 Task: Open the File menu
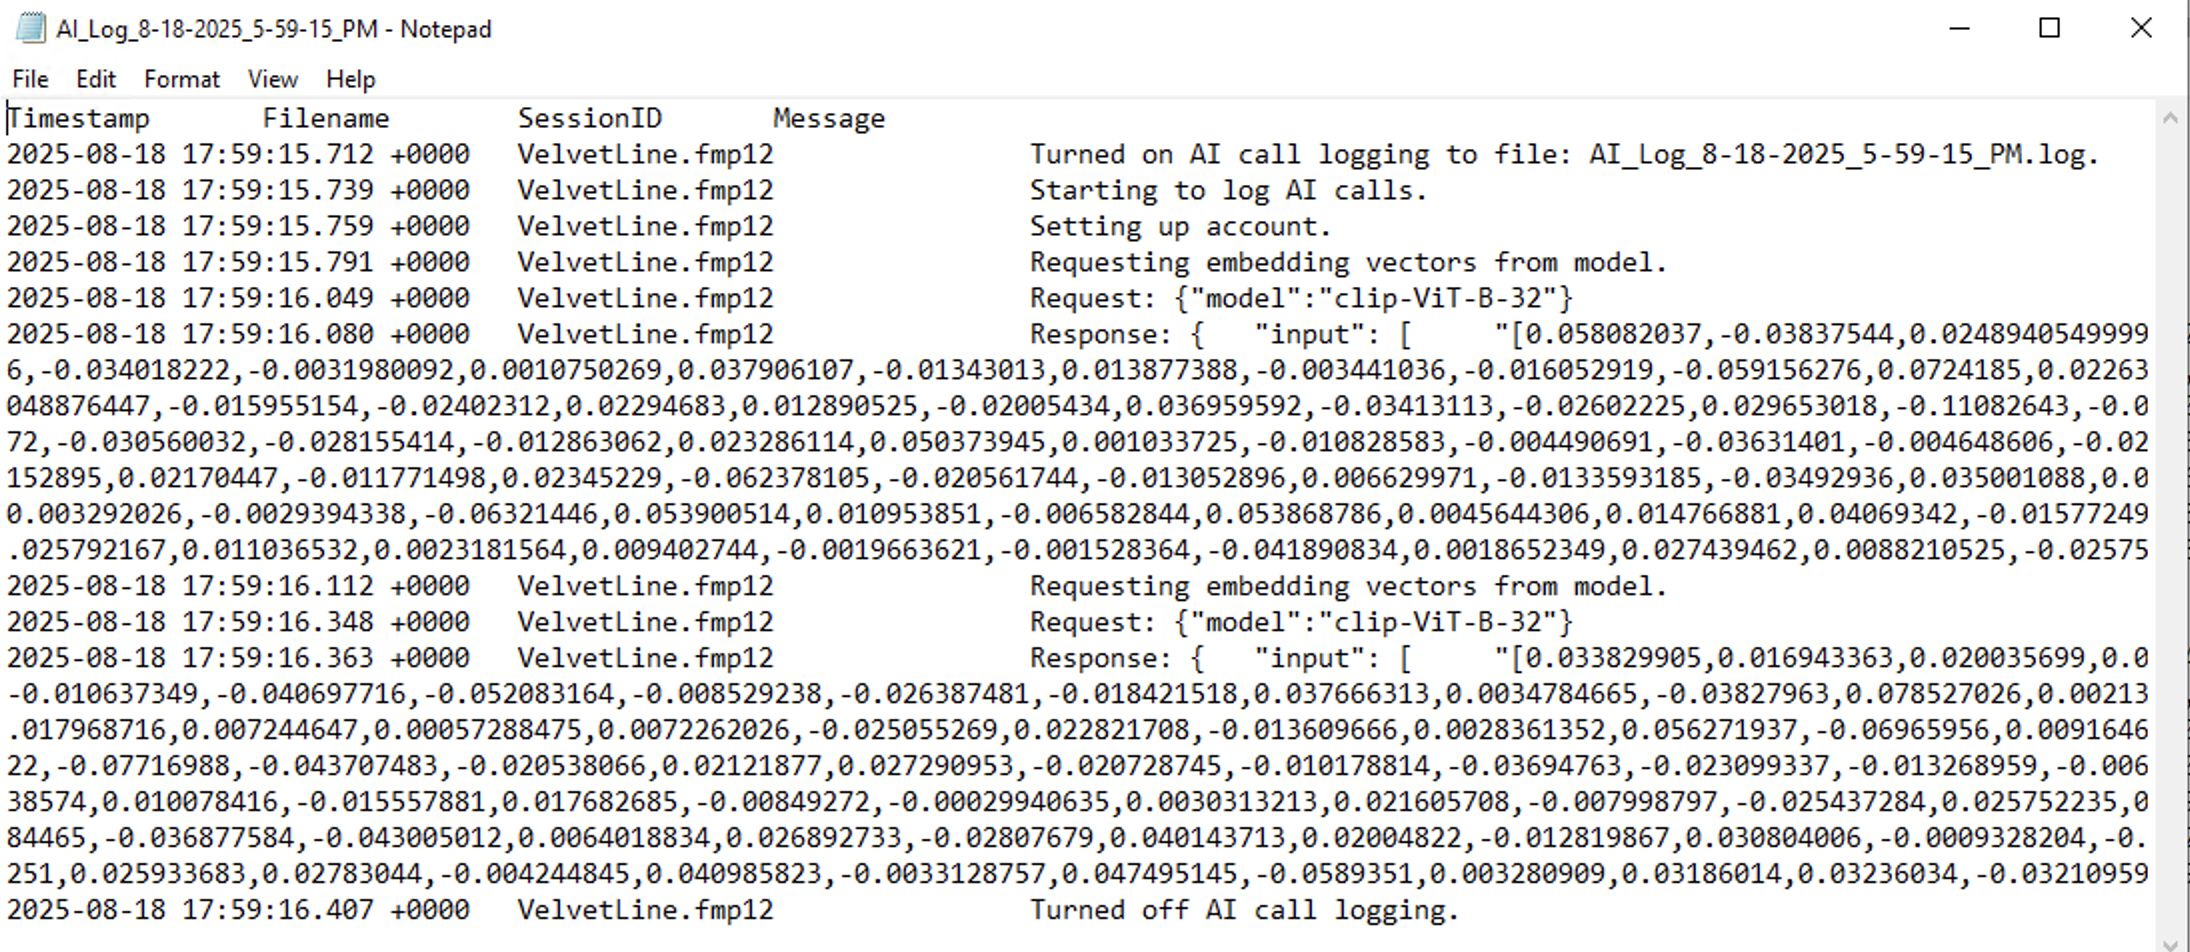pos(30,79)
